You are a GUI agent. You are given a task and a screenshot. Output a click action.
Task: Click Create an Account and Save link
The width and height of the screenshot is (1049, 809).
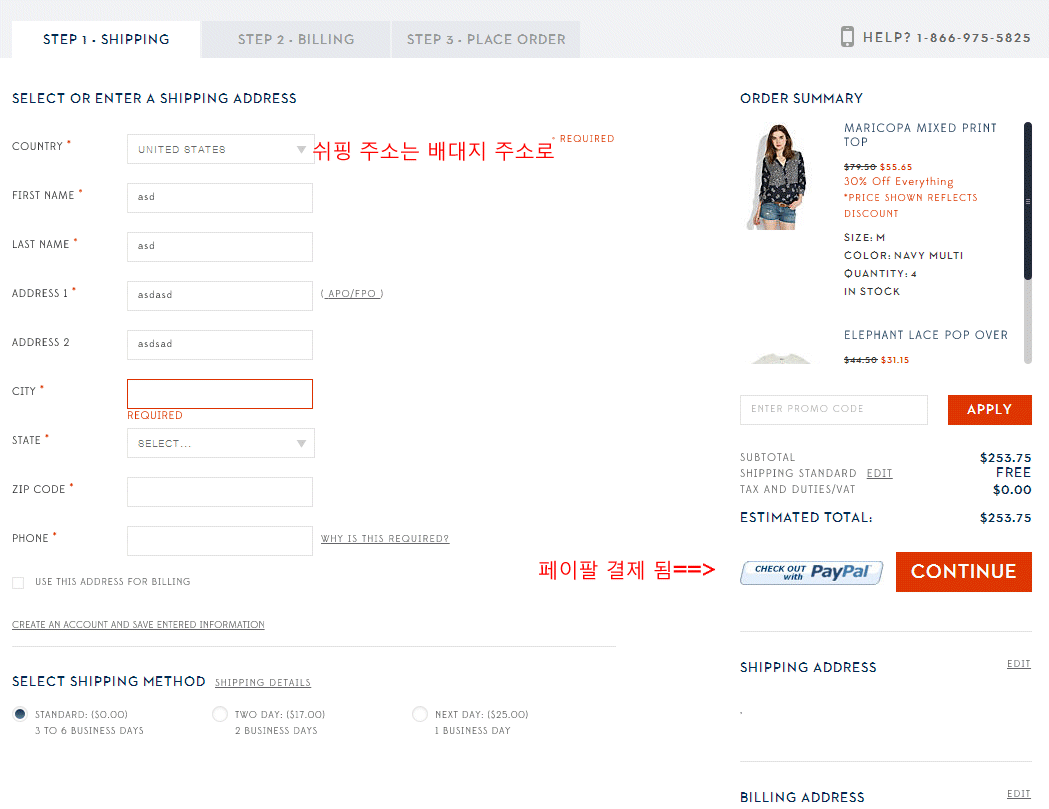[138, 625]
